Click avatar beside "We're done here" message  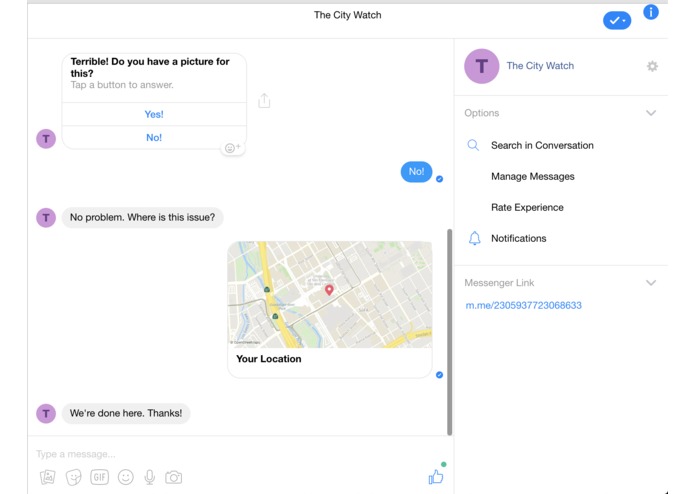coord(46,413)
